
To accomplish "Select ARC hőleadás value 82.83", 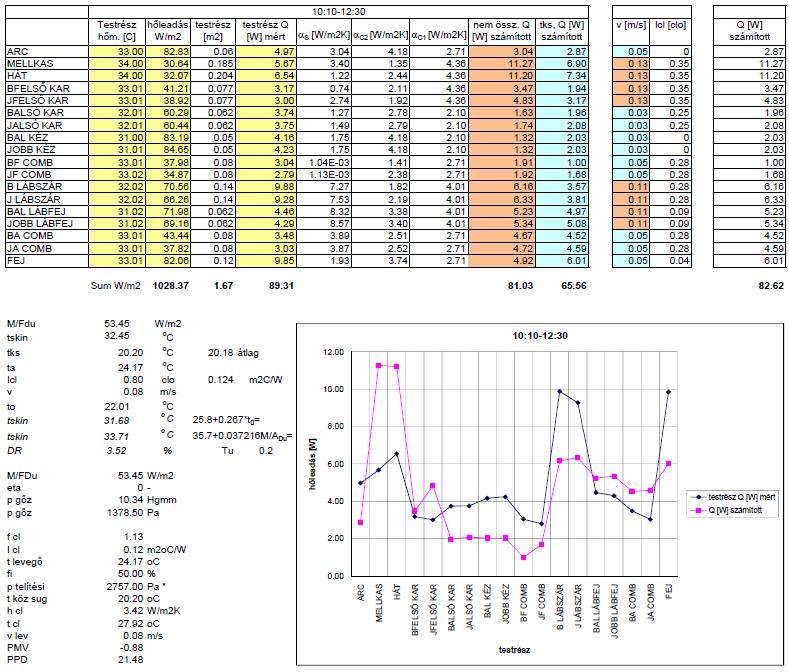I will [x=168, y=51].
